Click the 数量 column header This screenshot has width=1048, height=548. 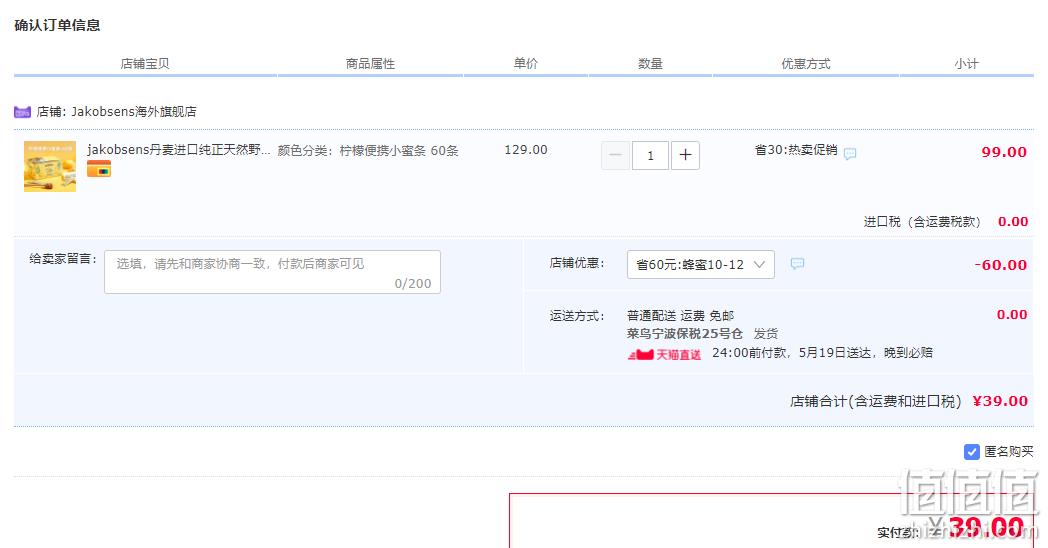coord(650,63)
